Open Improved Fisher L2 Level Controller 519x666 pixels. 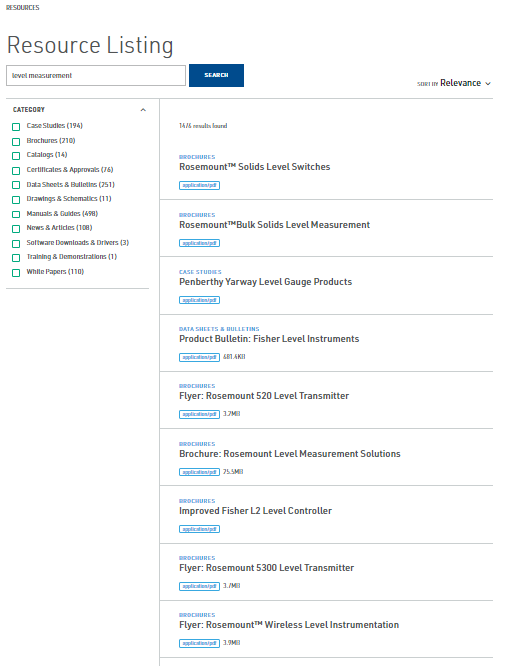(x=255, y=511)
